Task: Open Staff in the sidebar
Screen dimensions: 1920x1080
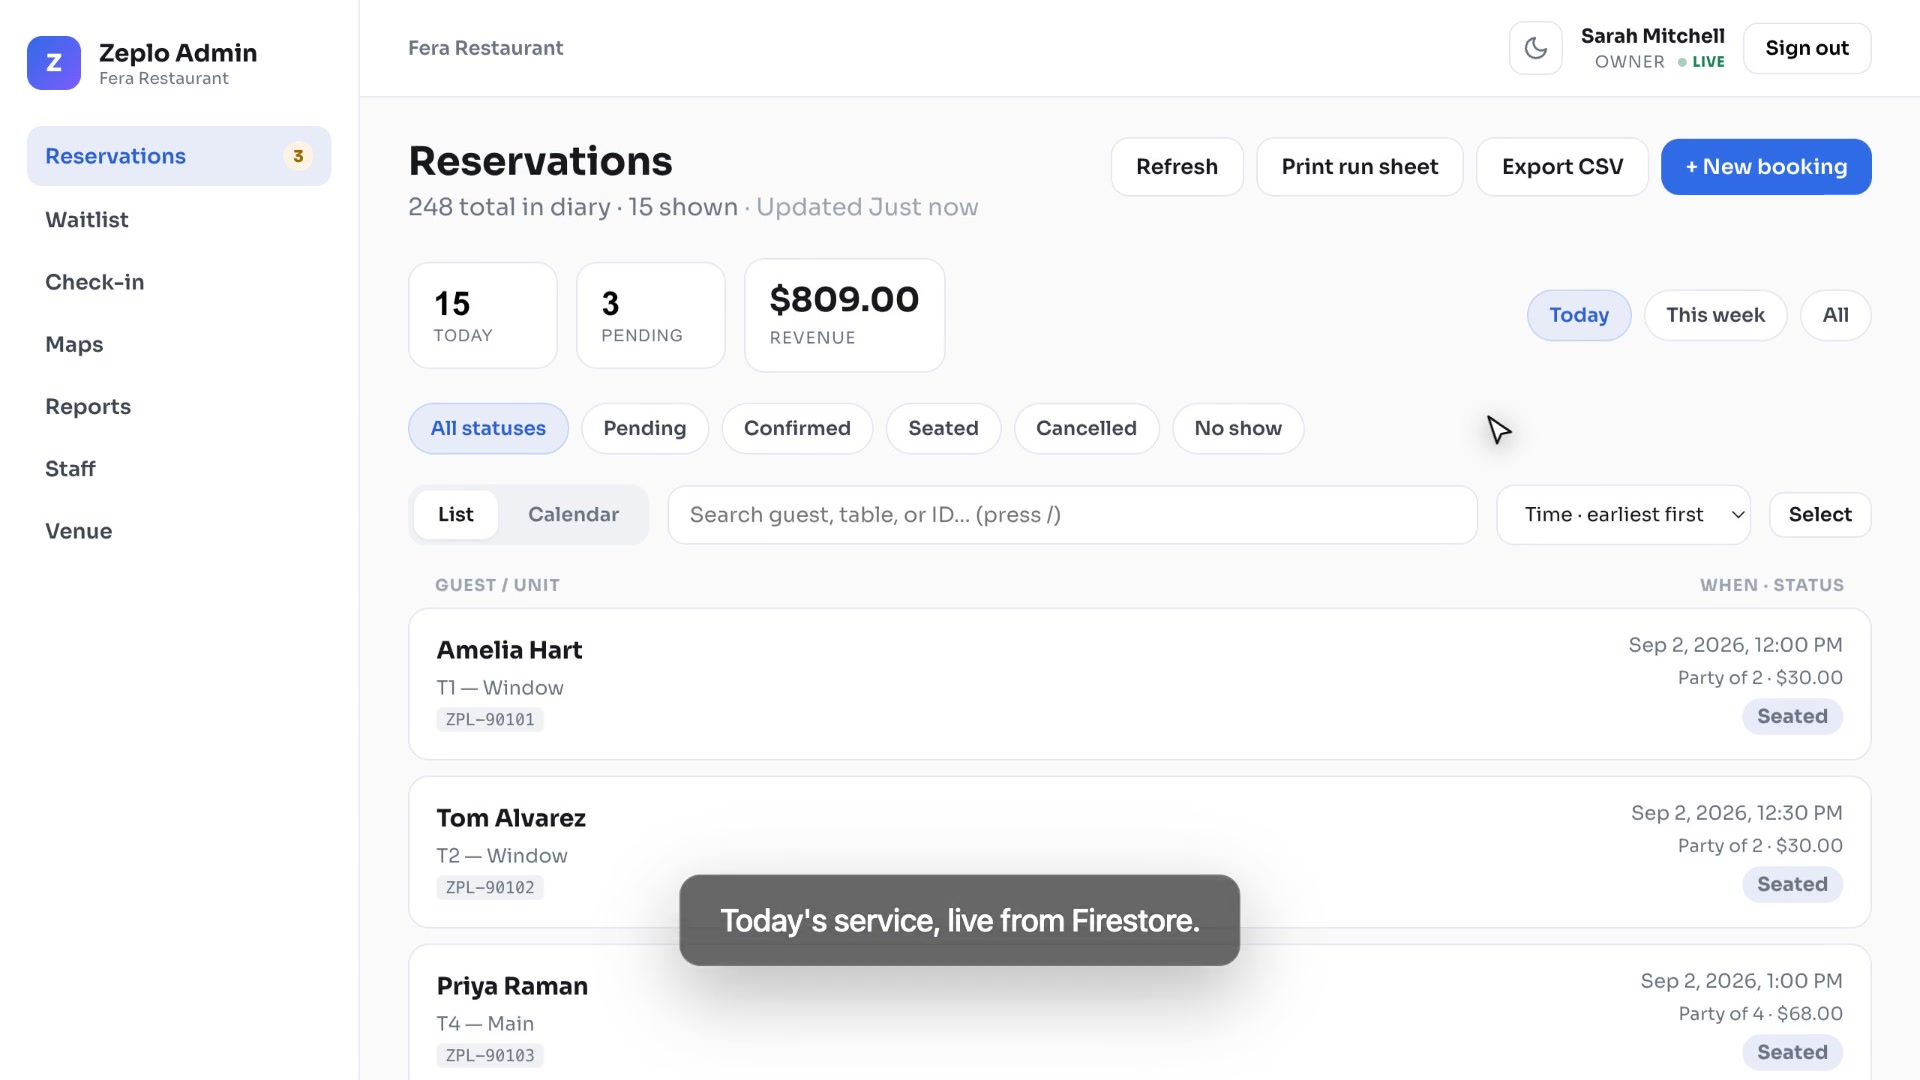Action: click(179, 469)
